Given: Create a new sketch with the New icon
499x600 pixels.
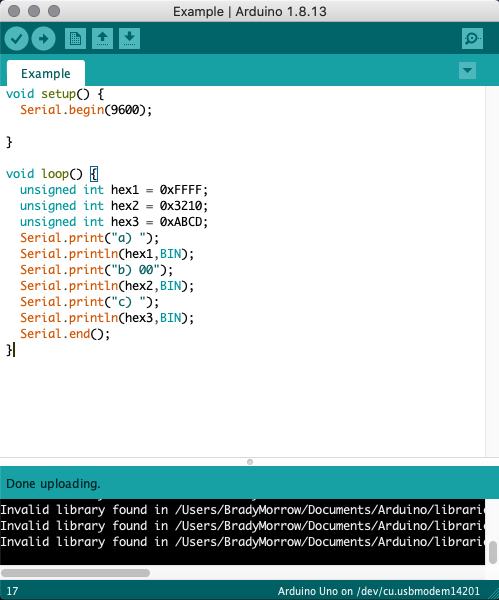Looking at the screenshot, I should pos(75,38).
